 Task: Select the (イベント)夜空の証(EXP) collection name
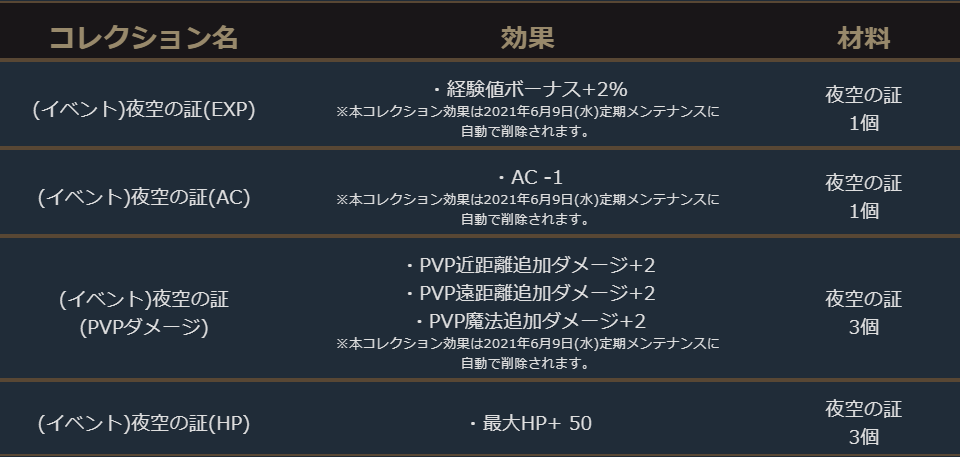144,109
